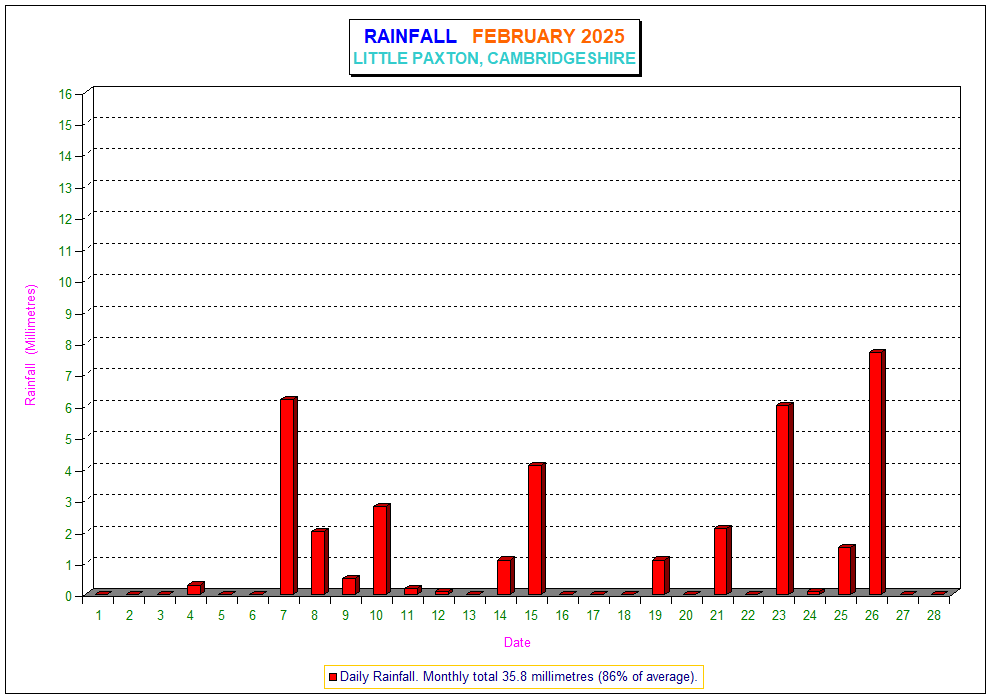Click y-axis value label '8'
This screenshot has height=698, width=991.
69,345
